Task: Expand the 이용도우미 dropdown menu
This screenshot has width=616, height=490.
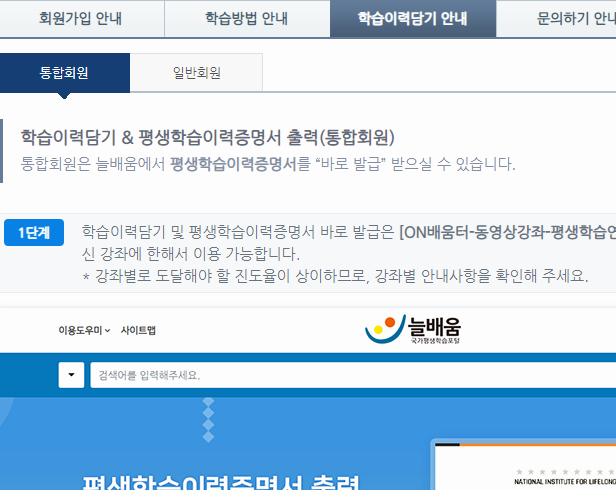Action: tap(84, 330)
